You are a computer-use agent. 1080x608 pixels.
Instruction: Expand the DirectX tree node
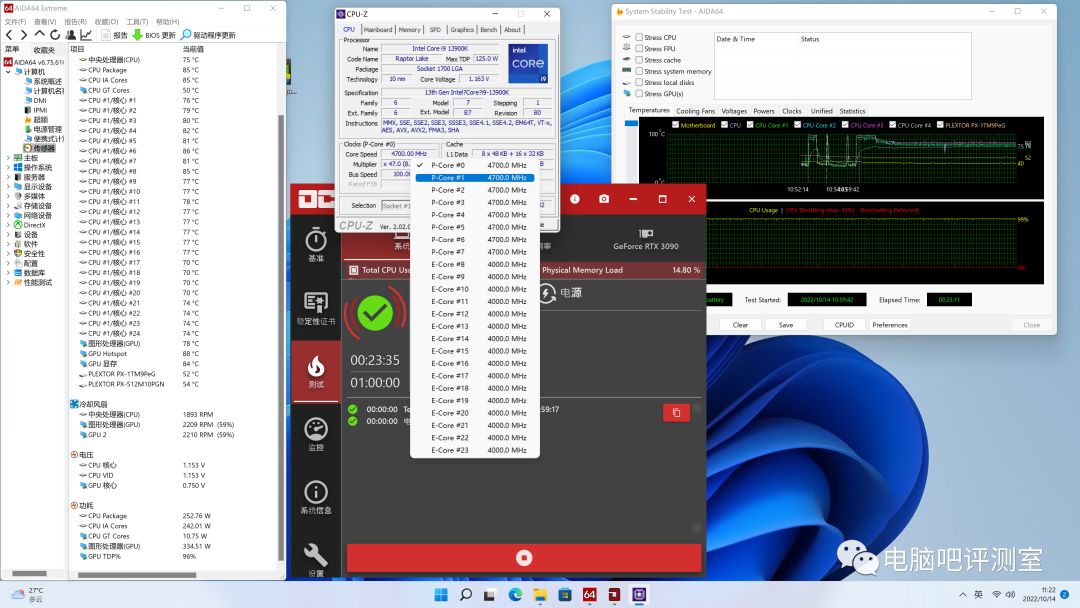(8, 224)
